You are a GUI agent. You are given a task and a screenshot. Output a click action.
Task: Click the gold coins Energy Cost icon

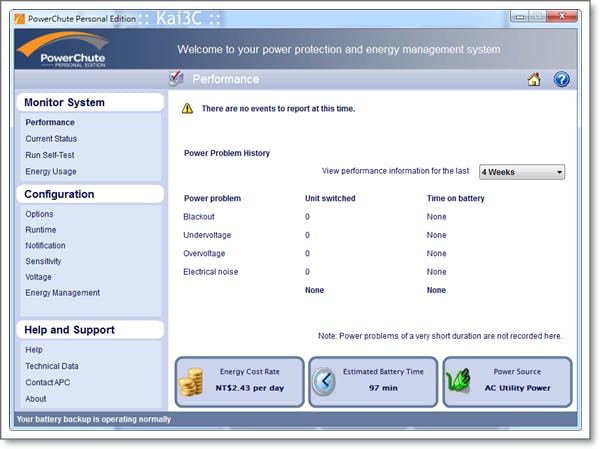(x=190, y=382)
